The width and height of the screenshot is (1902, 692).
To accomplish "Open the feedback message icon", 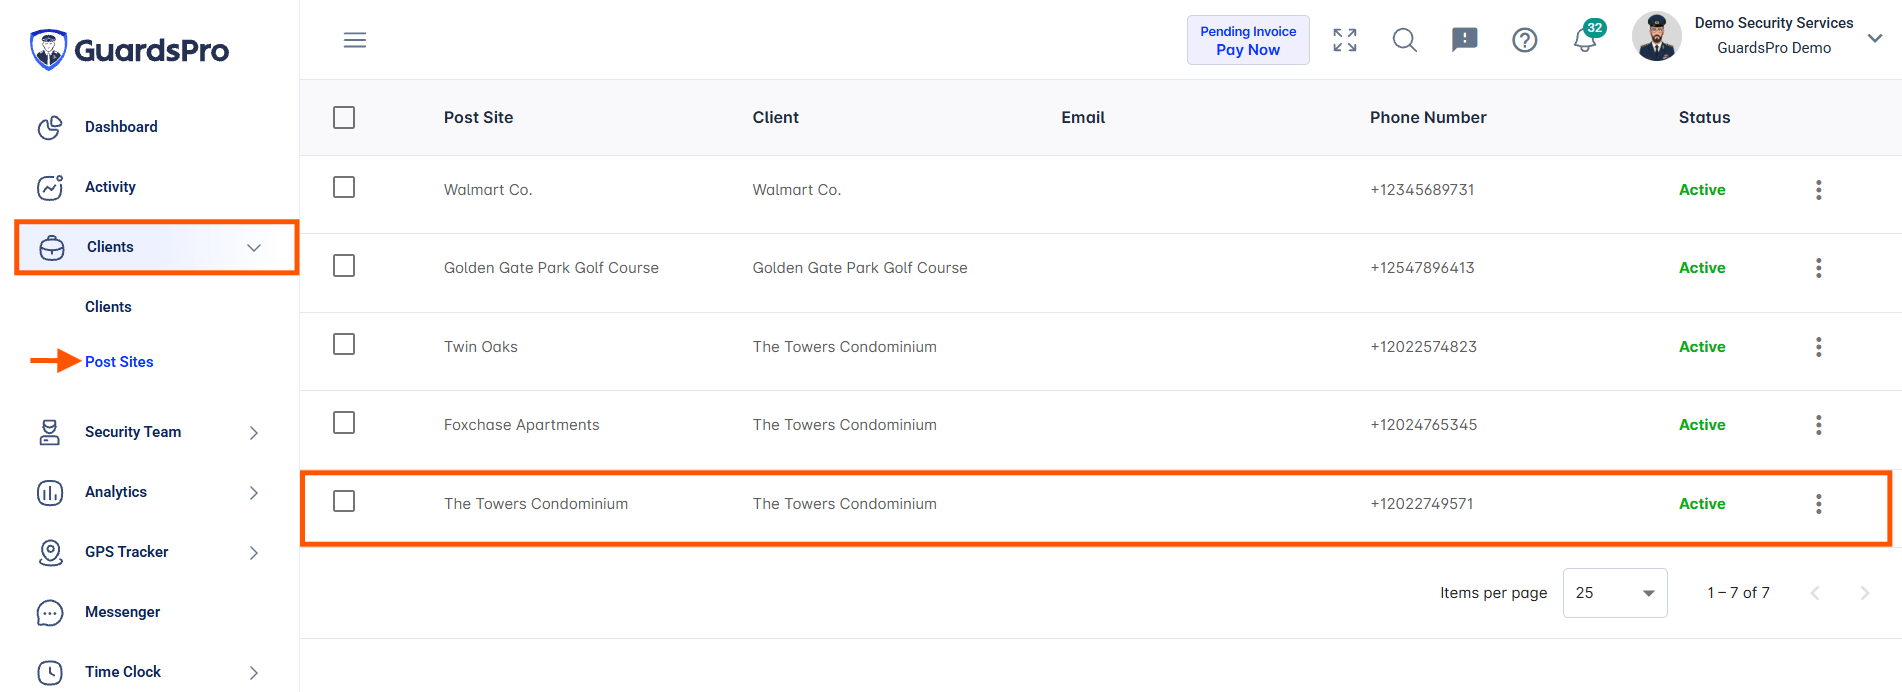I will 1465,40.
